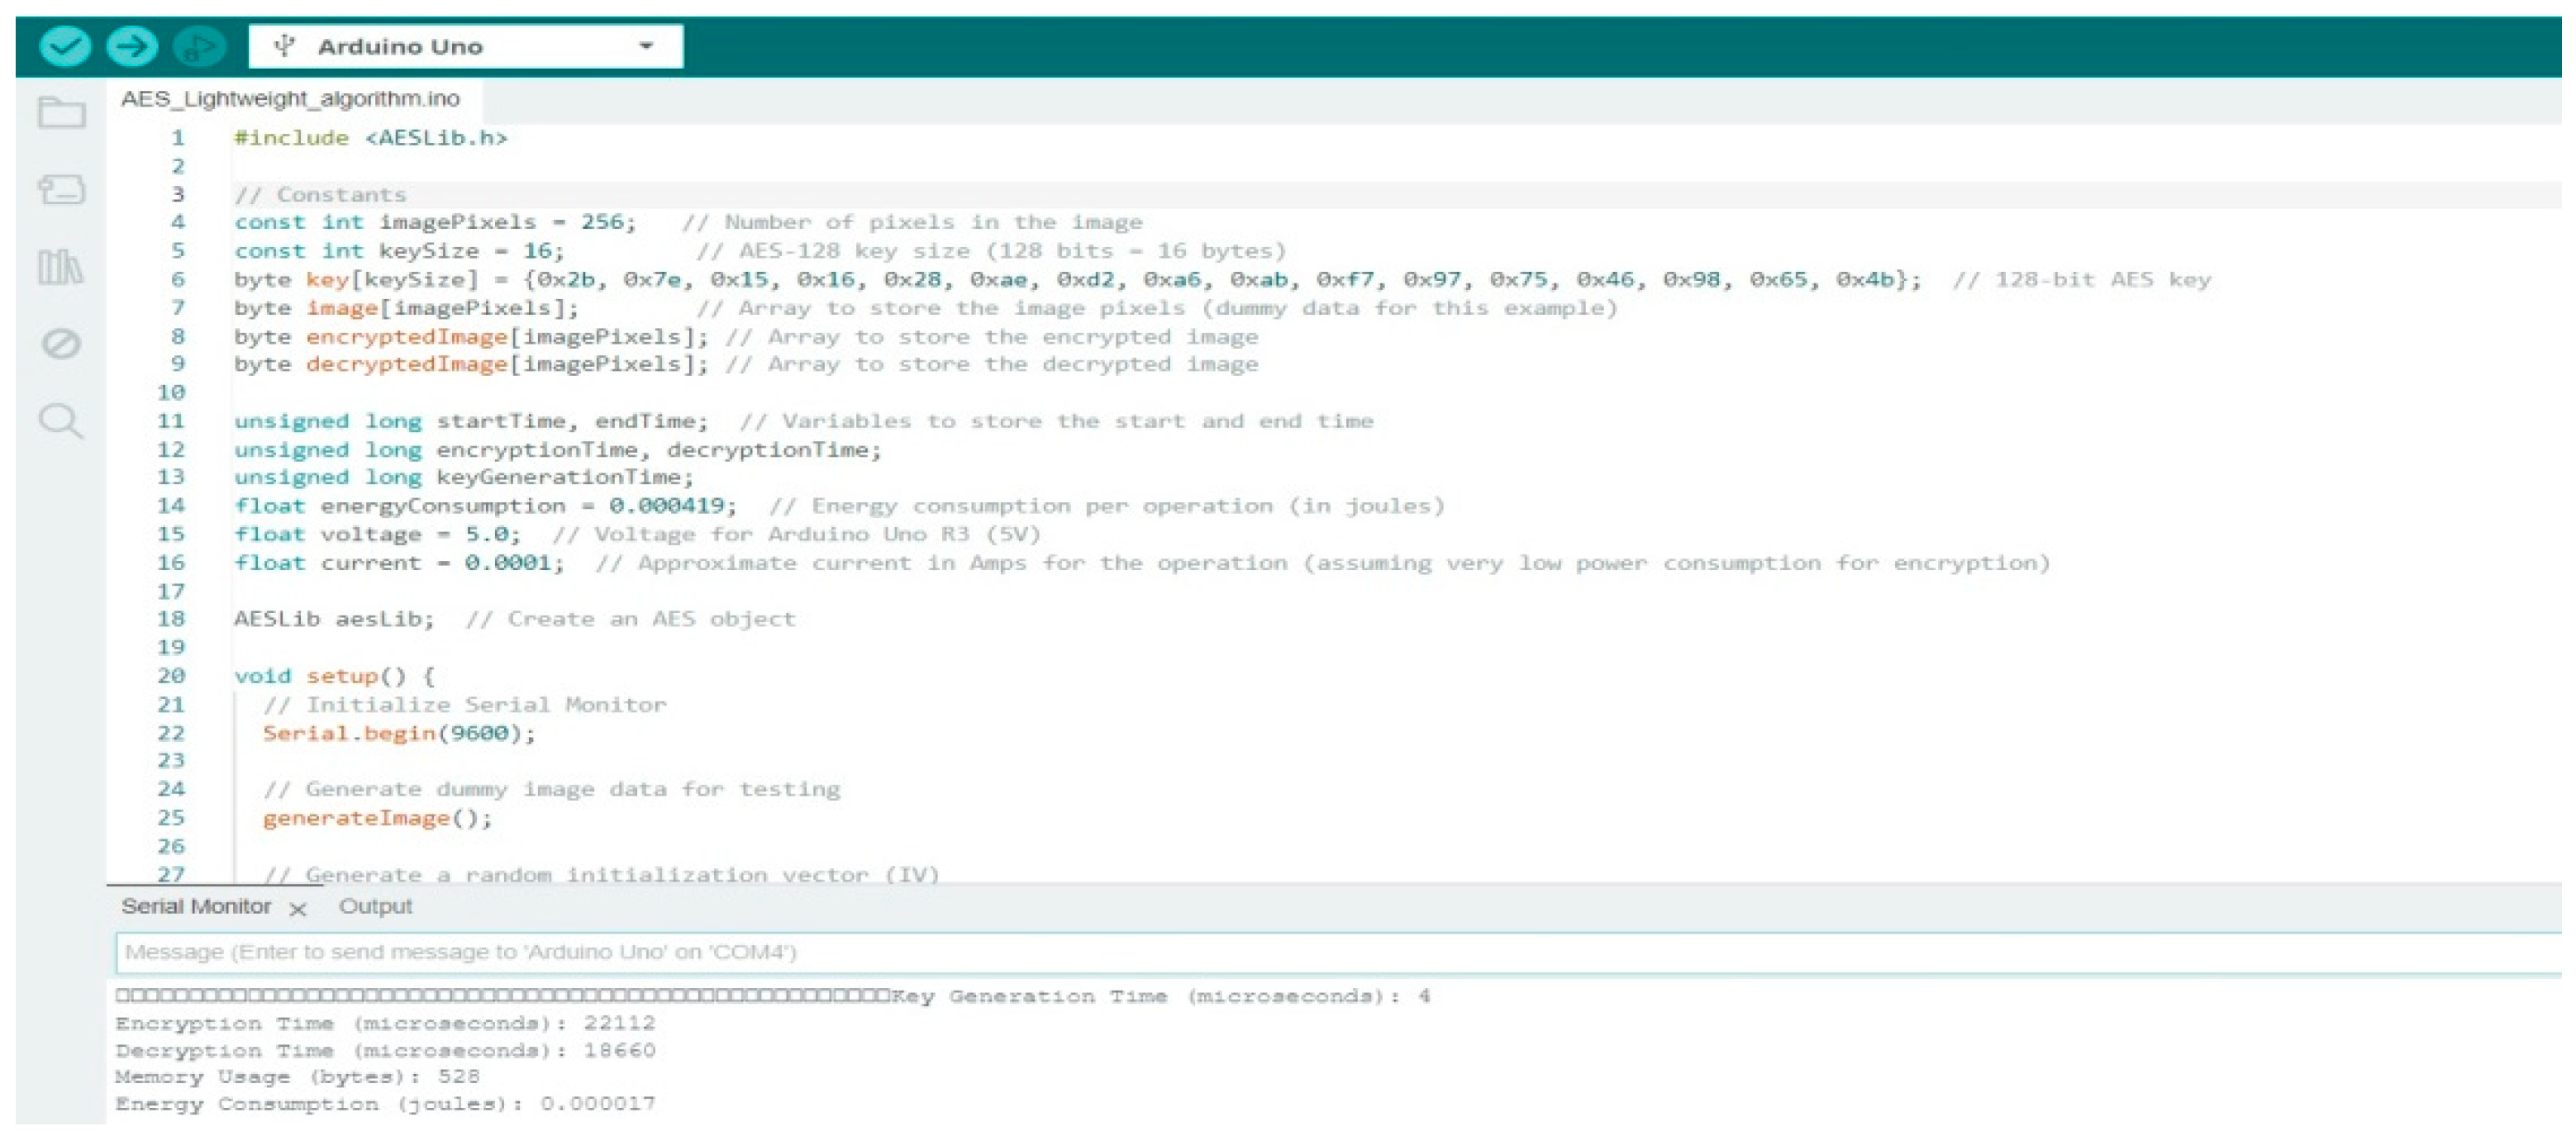Open the Library Manager books icon

coord(61,267)
